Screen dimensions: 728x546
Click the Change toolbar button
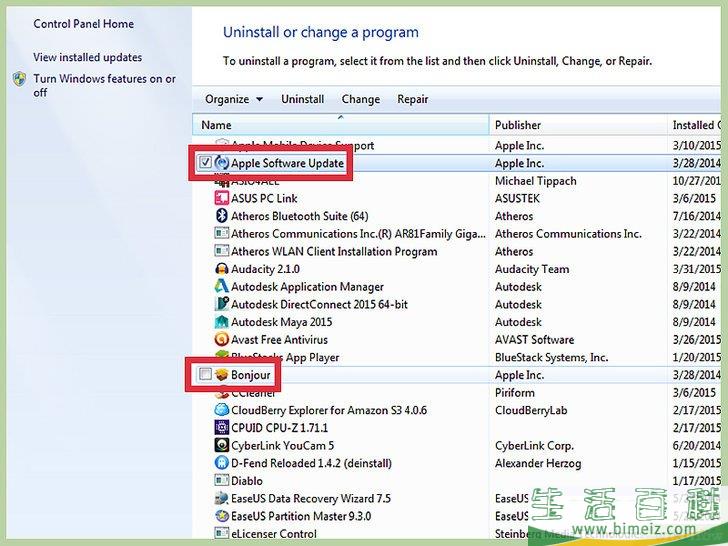[x=361, y=99]
